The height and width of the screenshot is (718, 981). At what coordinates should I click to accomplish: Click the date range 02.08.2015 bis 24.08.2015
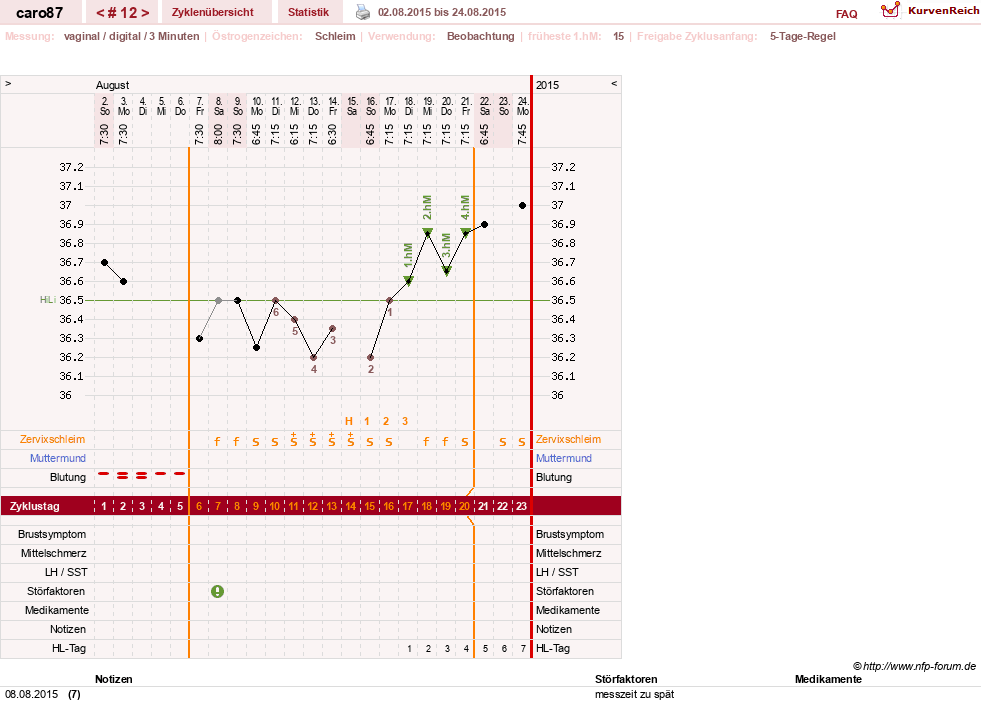[x=442, y=12]
